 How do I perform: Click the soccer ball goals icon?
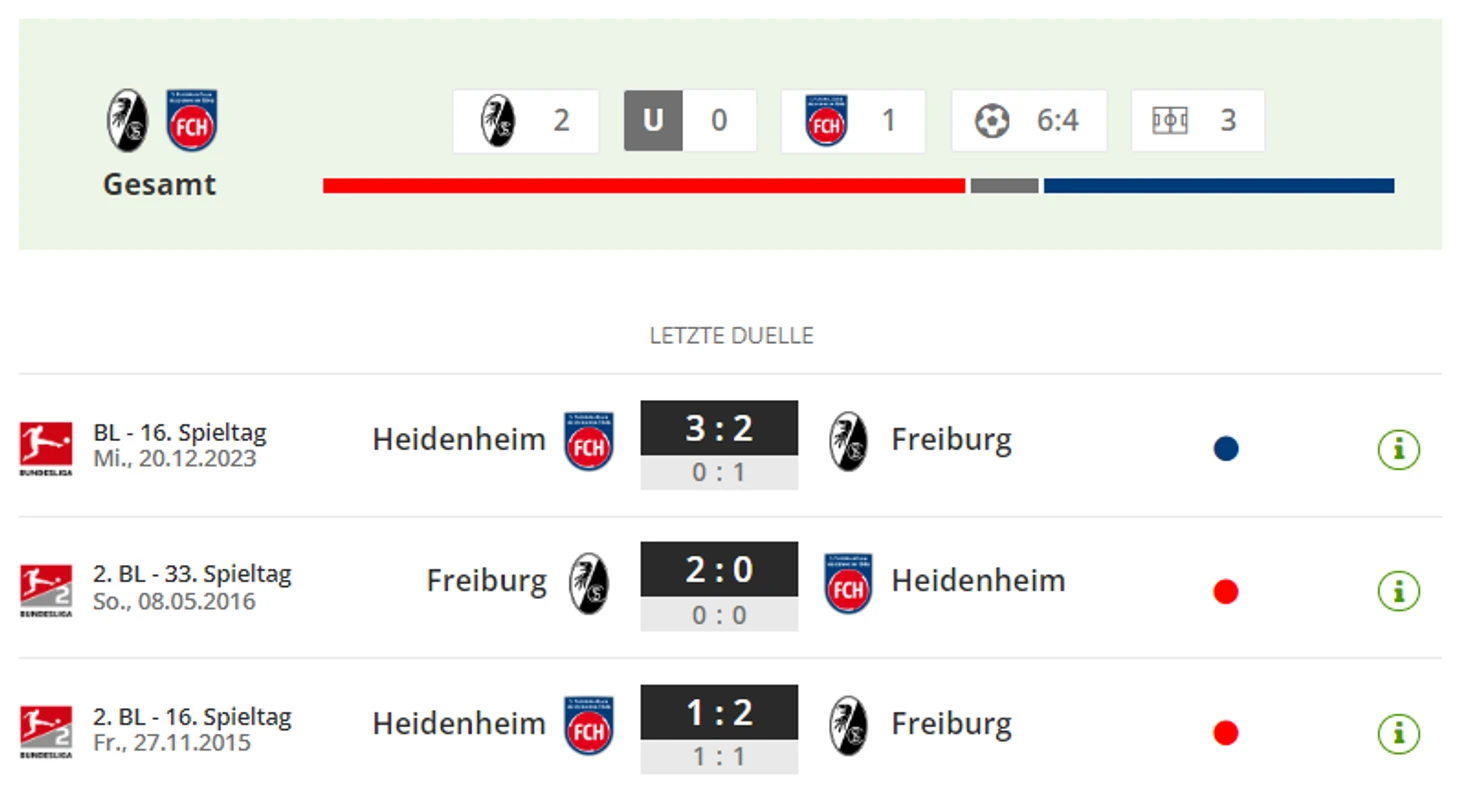[992, 121]
